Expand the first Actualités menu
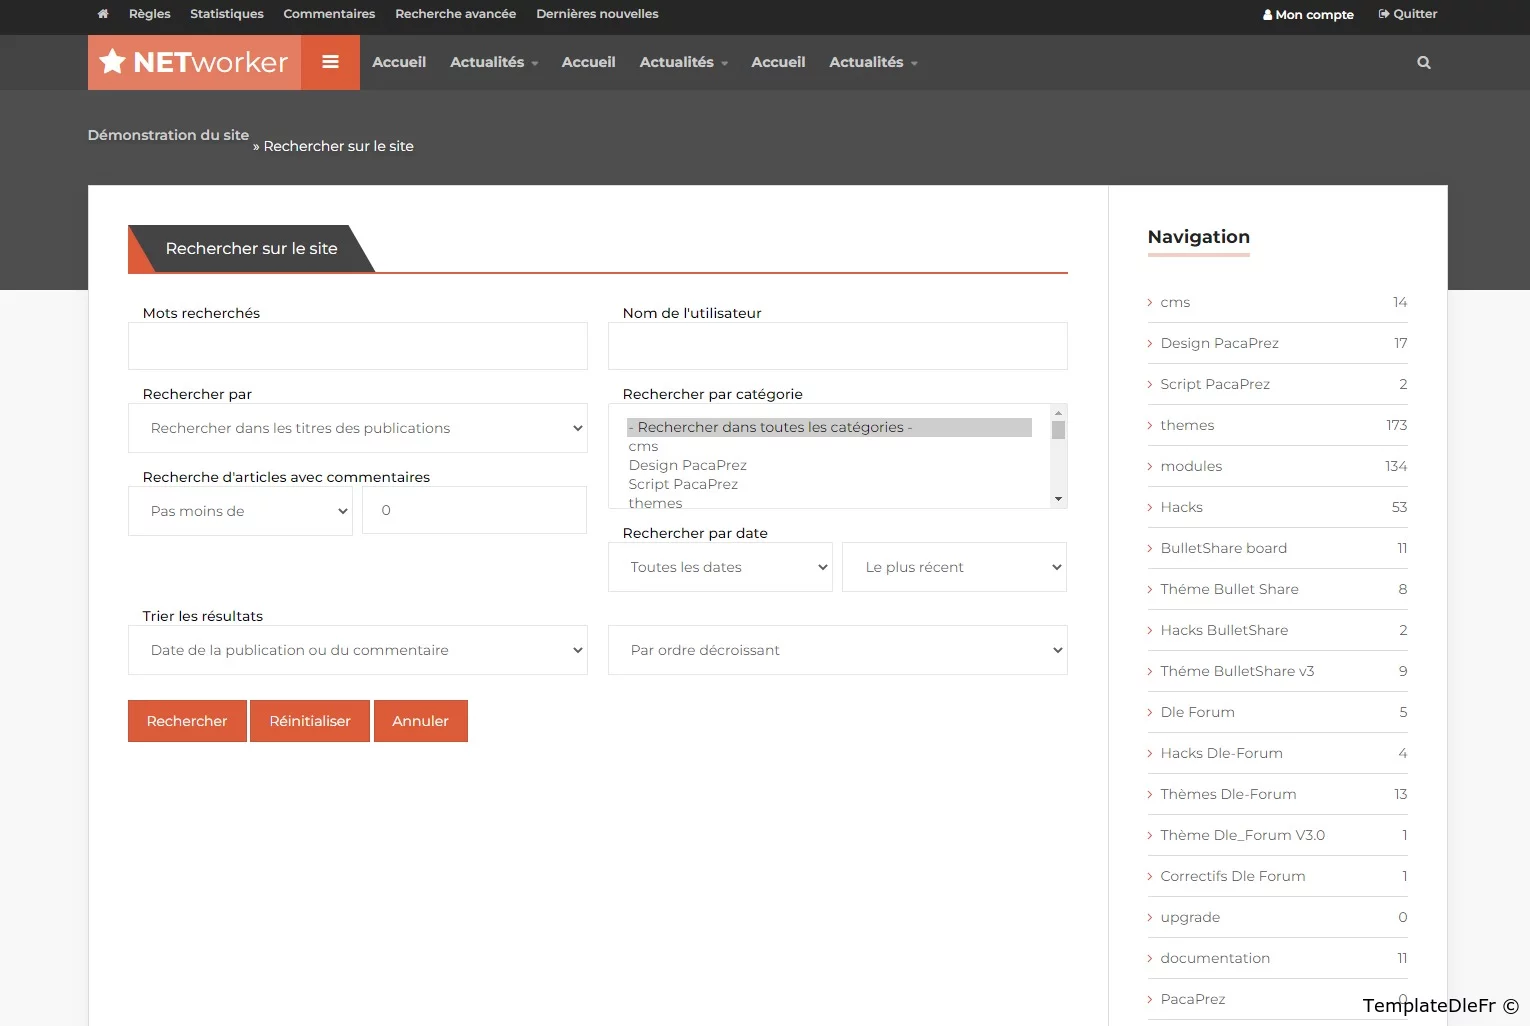This screenshot has width=1530, height=1026. click(x=493, y=62)
